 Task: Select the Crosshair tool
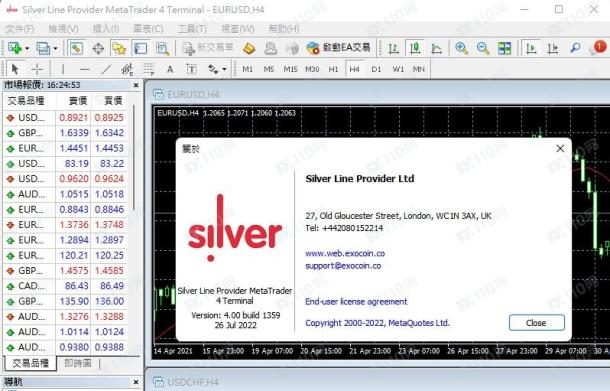click(37, 69)
